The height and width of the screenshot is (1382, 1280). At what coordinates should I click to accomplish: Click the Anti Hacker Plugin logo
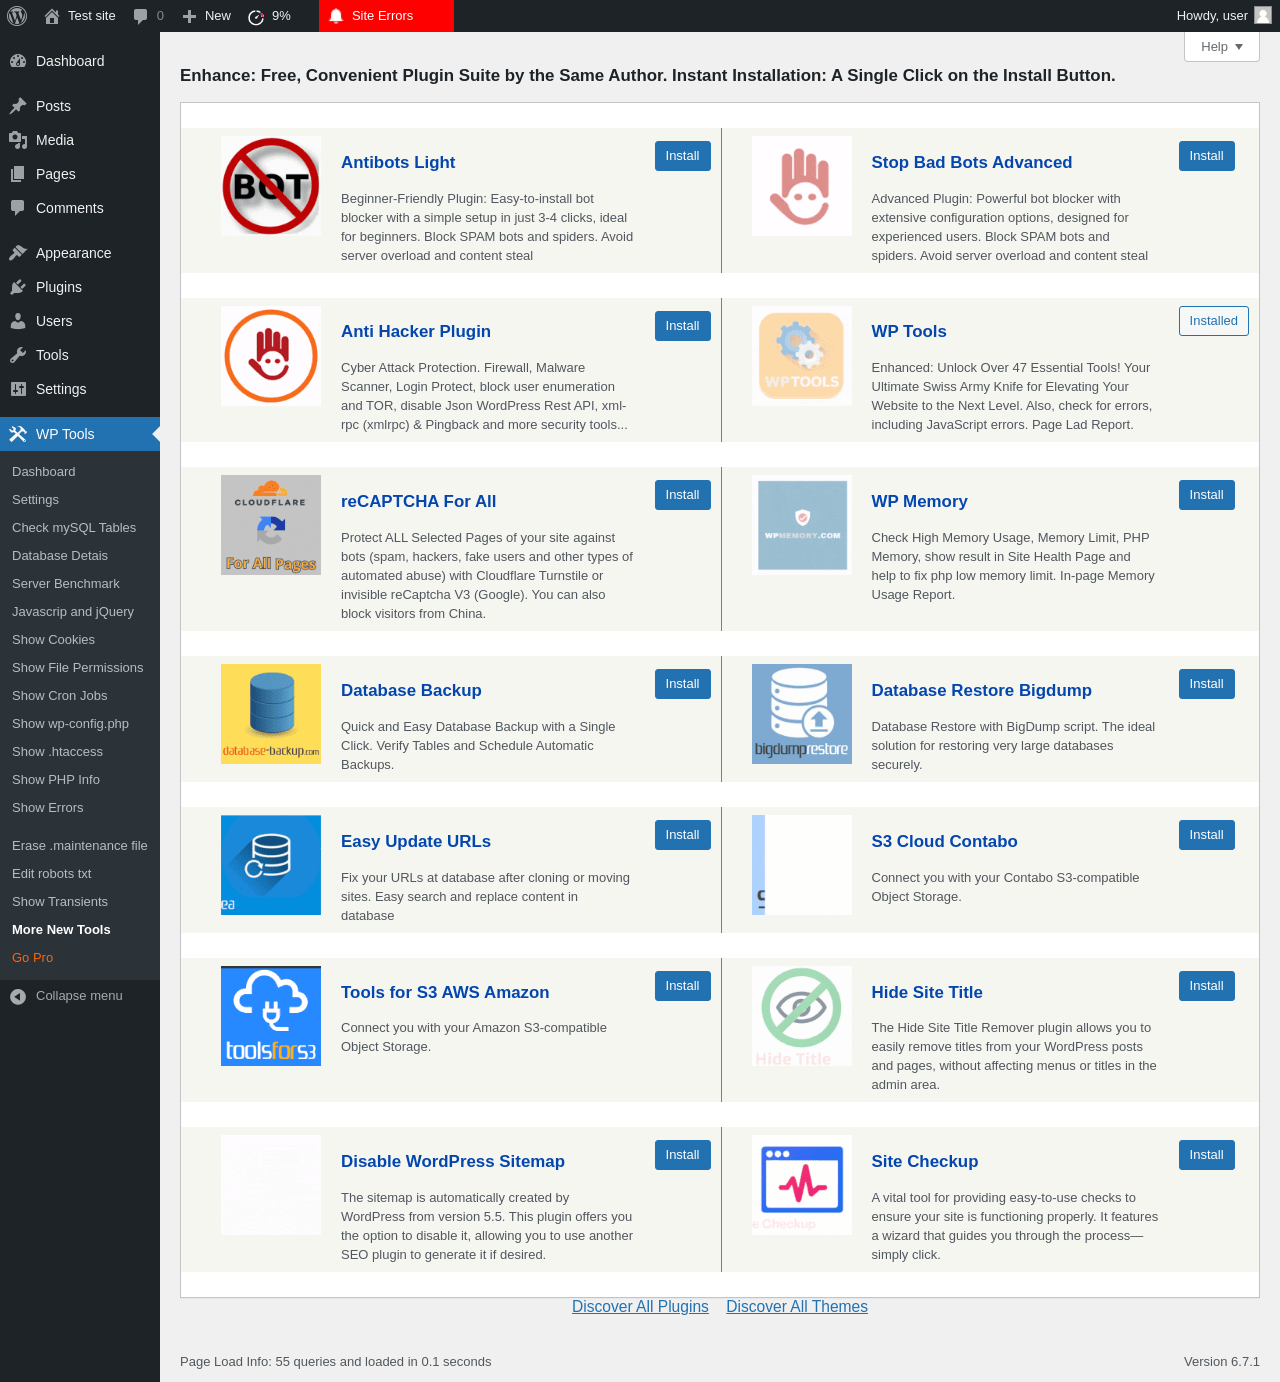(271, 356)
